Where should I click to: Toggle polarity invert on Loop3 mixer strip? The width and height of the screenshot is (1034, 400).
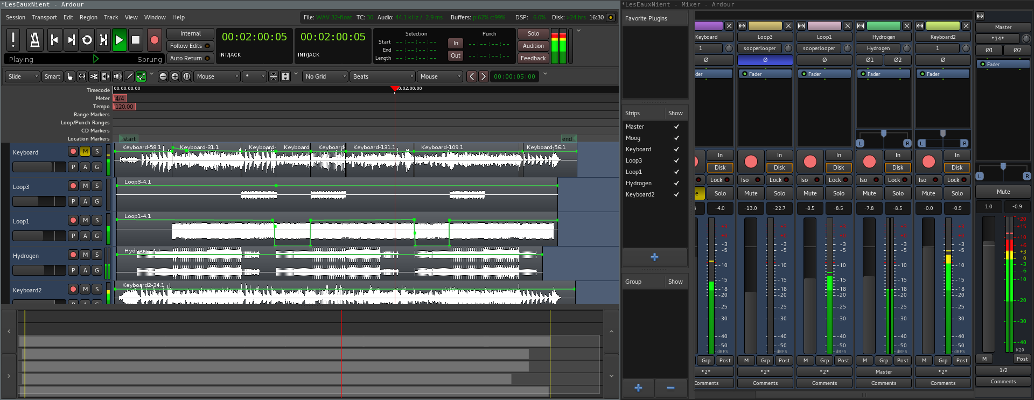(x=765, y=60)
